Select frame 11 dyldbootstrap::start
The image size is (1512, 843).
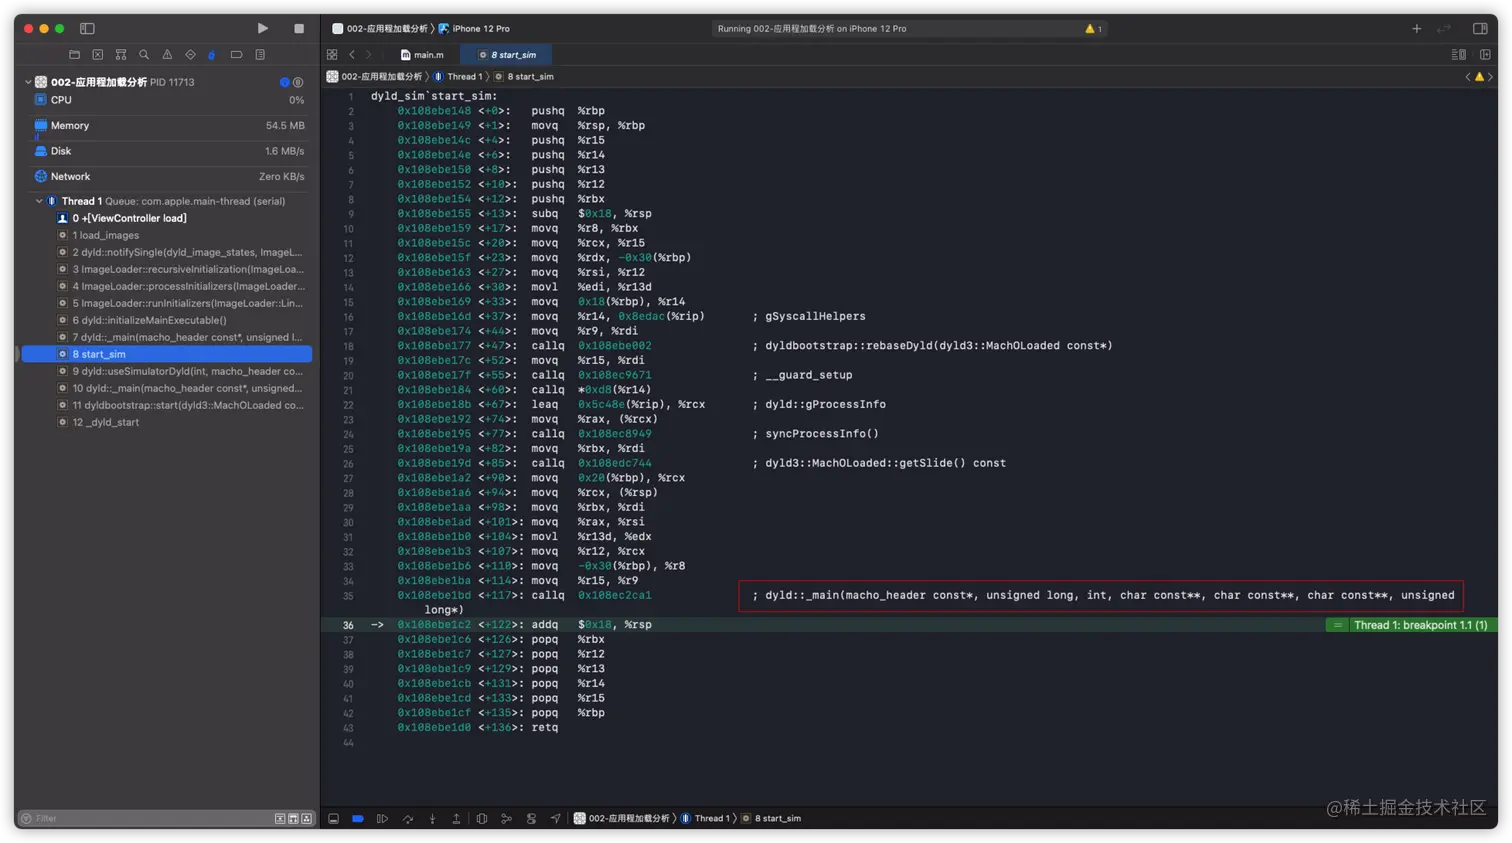(167, 405)
